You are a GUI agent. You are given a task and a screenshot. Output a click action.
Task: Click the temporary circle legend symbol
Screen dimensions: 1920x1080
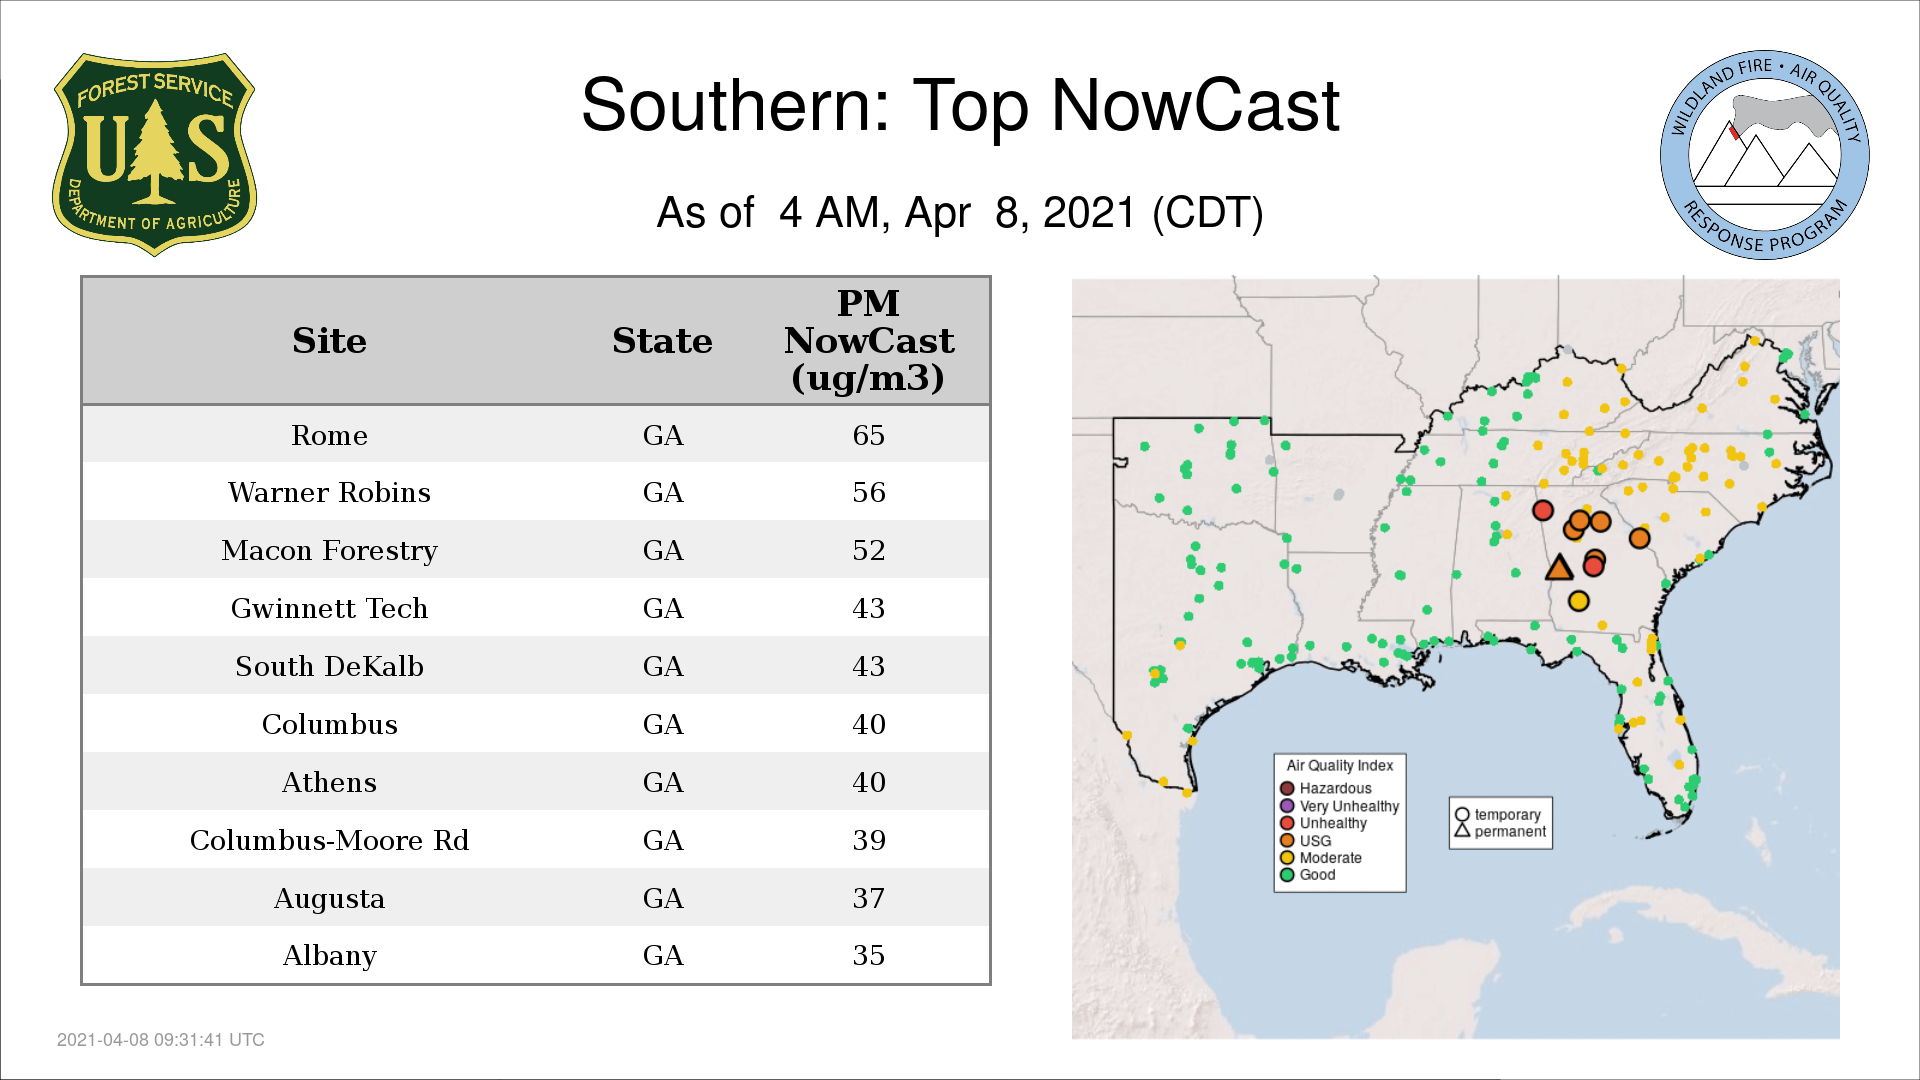click(1462, 814)
